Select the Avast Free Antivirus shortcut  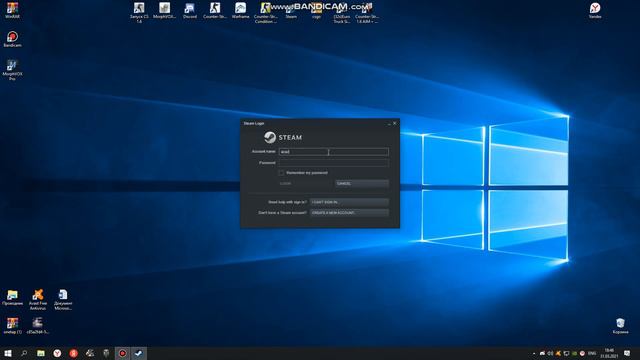point(38,300)
